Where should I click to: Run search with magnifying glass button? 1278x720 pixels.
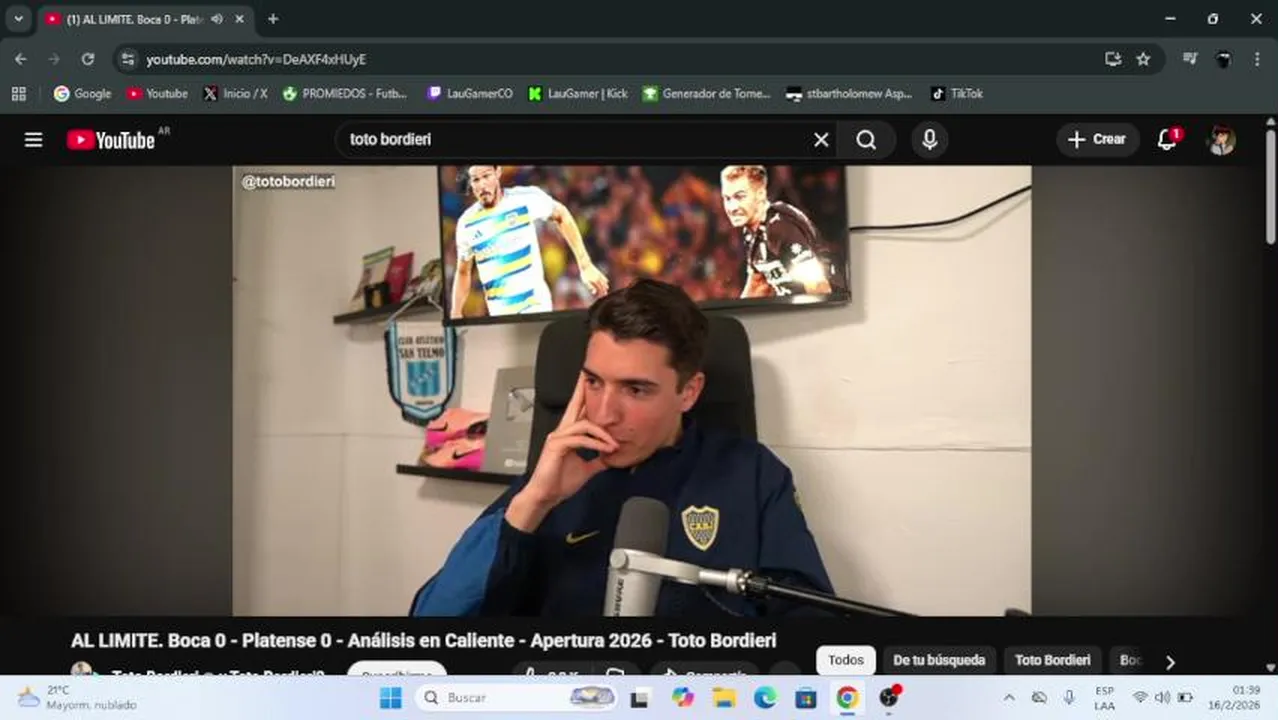pyautogui.click(x=866, y=140)
